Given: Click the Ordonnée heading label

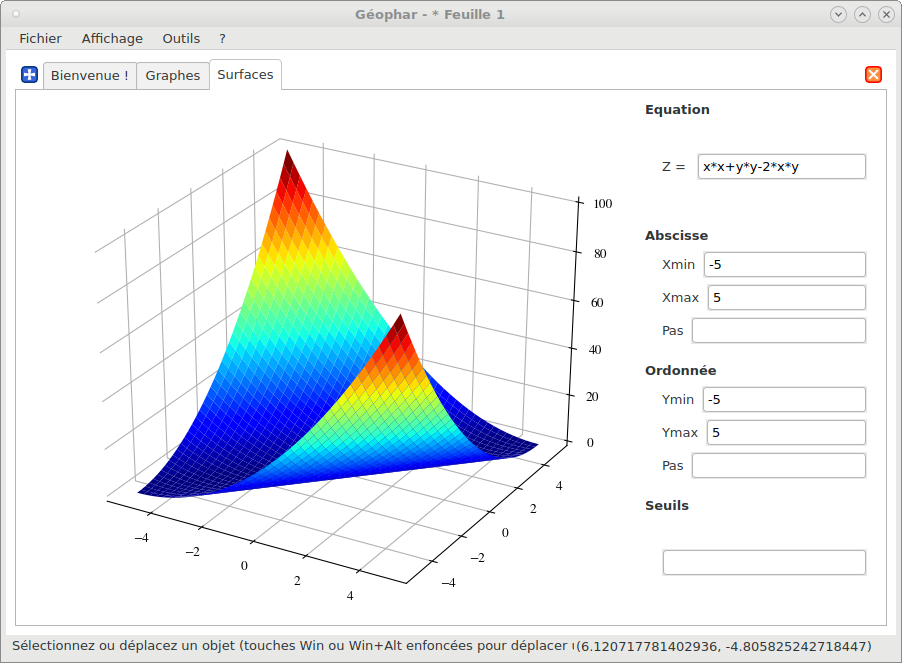Looking at the screenshot, I should (681, 371).
